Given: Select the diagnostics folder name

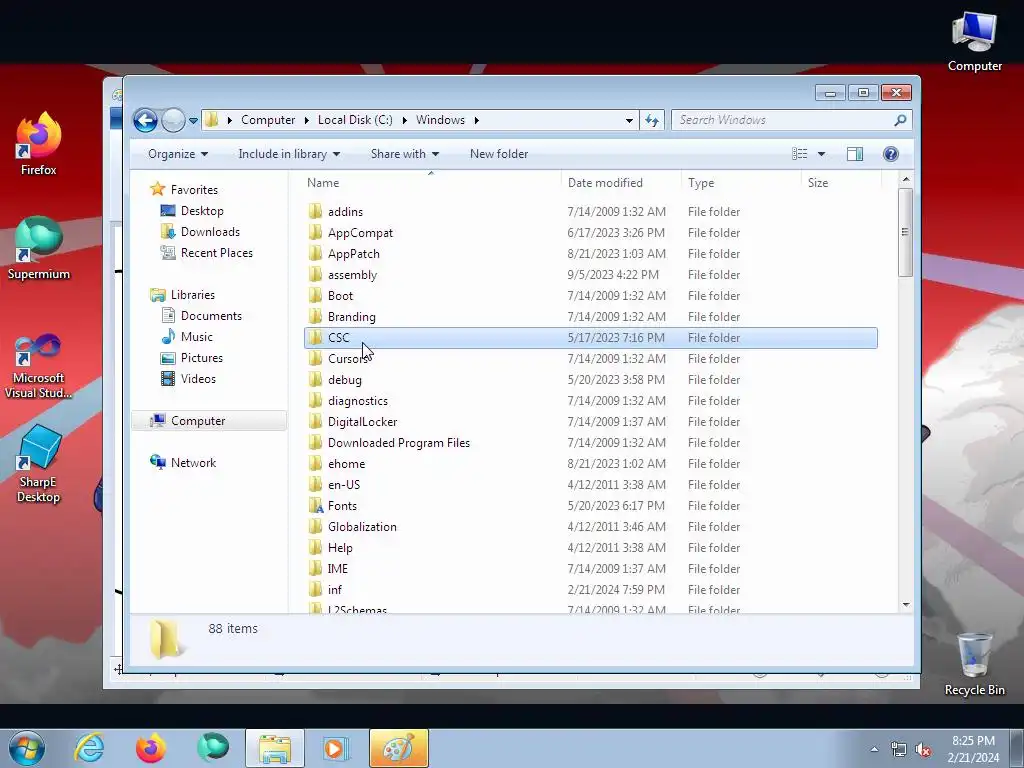Looking at the screenshot, I should [358, 400].
